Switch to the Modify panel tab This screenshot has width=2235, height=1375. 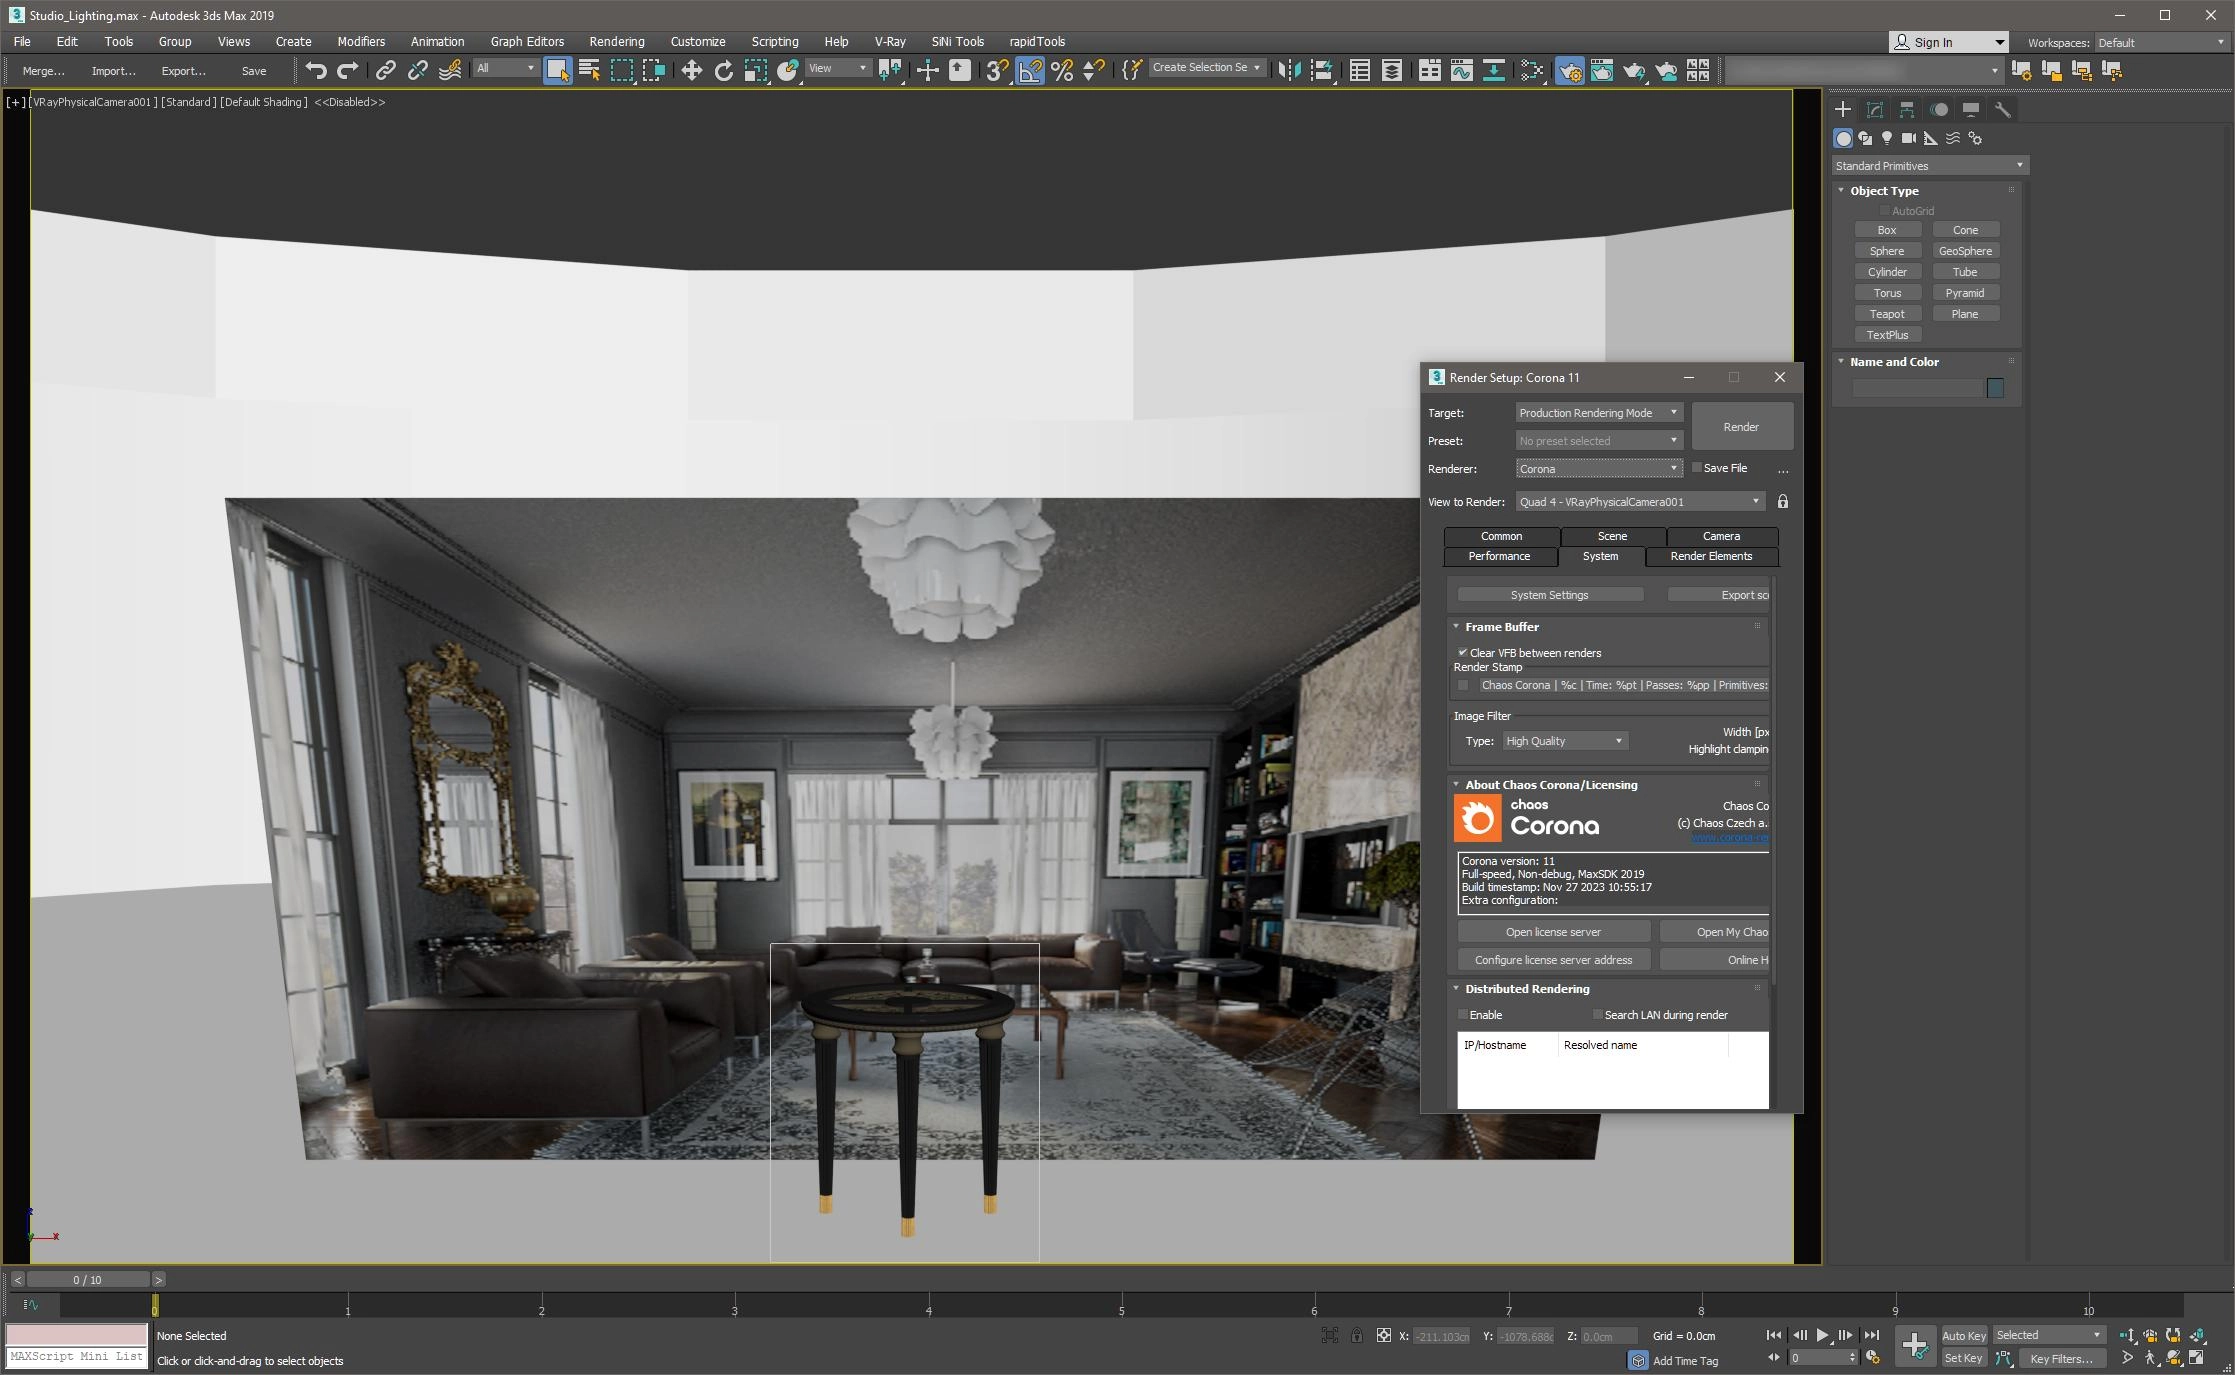(x=1875, y=110)
